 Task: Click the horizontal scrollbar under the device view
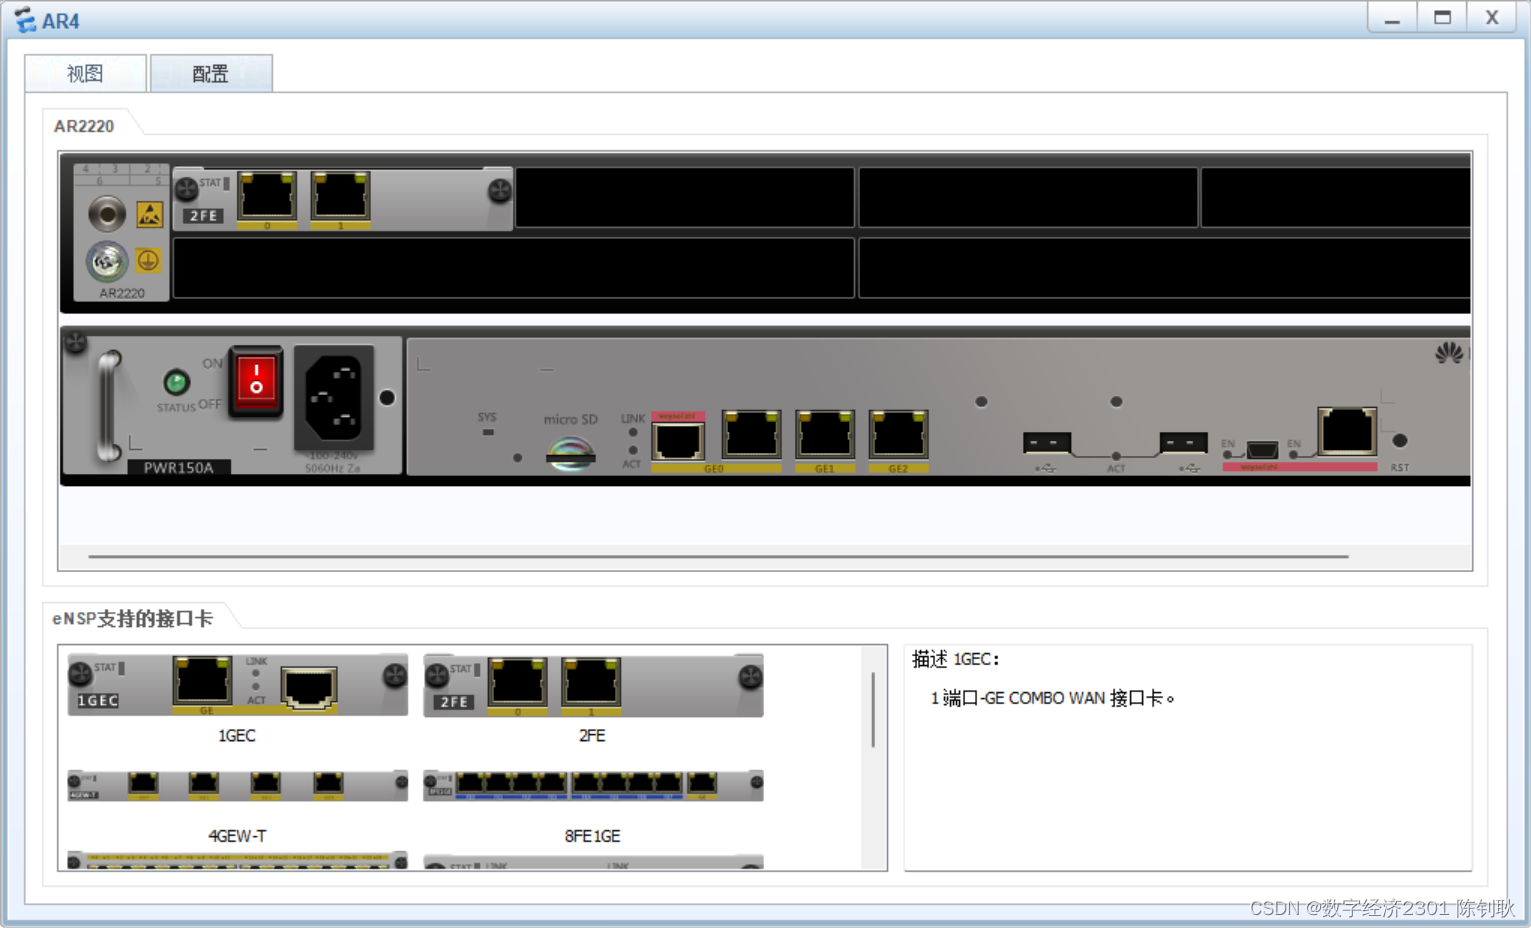click(718, 557)
